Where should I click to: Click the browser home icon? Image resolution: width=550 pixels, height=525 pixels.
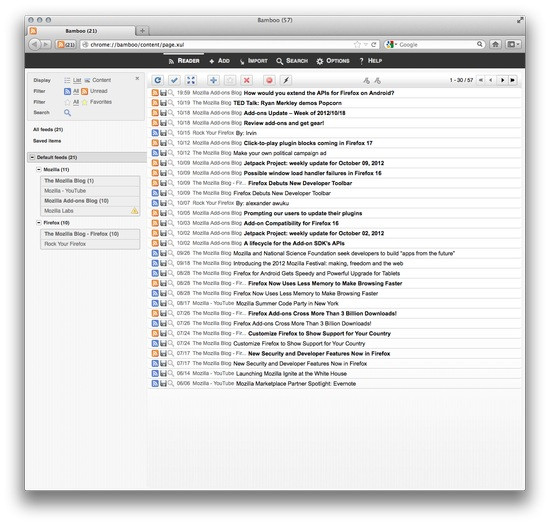[x=495, y=45]
